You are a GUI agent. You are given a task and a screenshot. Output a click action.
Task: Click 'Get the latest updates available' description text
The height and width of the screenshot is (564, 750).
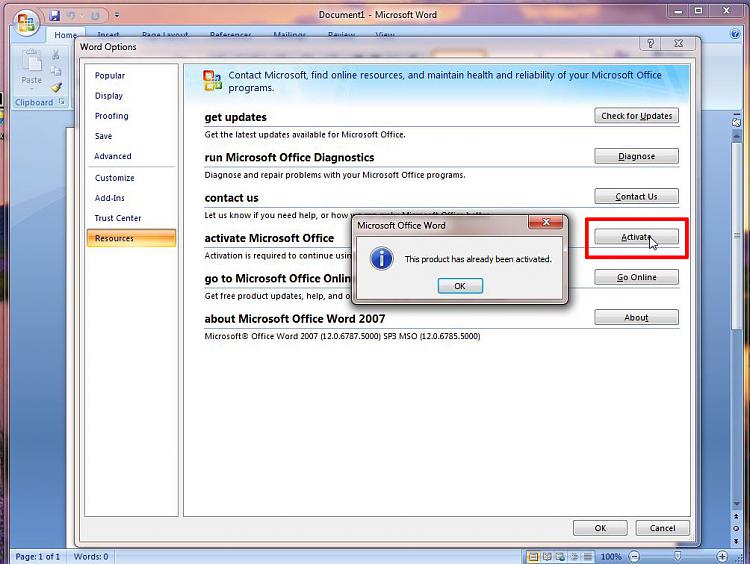point(305,135)
